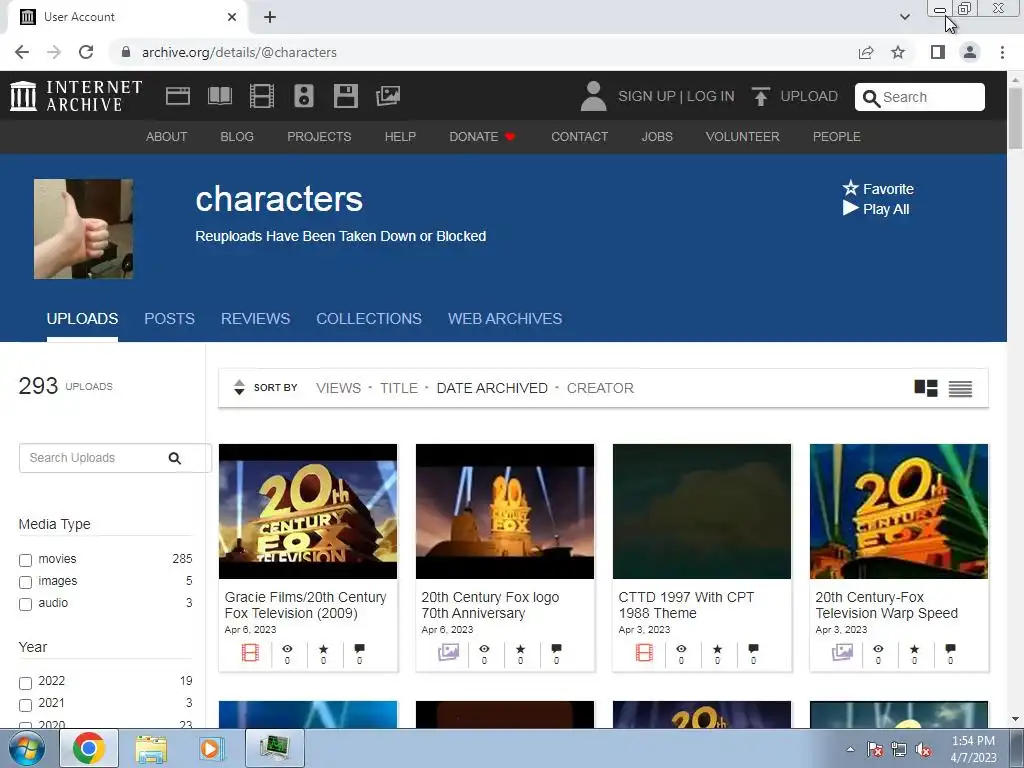This screenshot has height=768, width=1024.
Task: Open Gracie Films/20th Century Fox Television thumbnail
Action: click(x=308, y=511)
